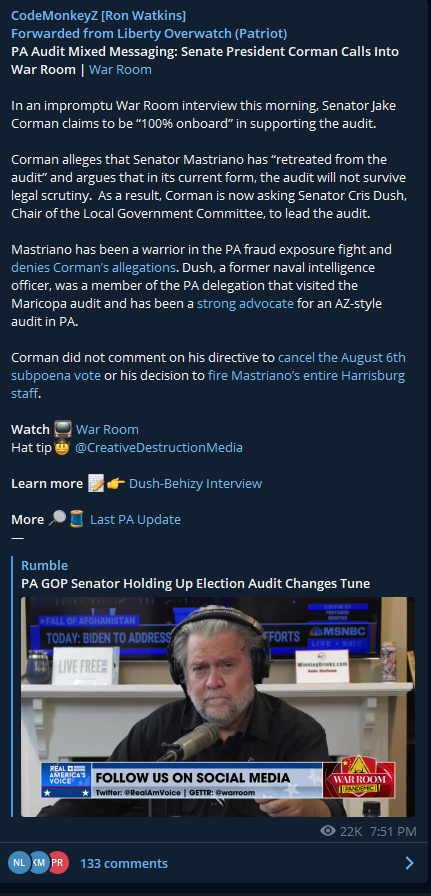Click the KM commenter avatar
Screen dimensions: 431x896
tap(39, 863)
